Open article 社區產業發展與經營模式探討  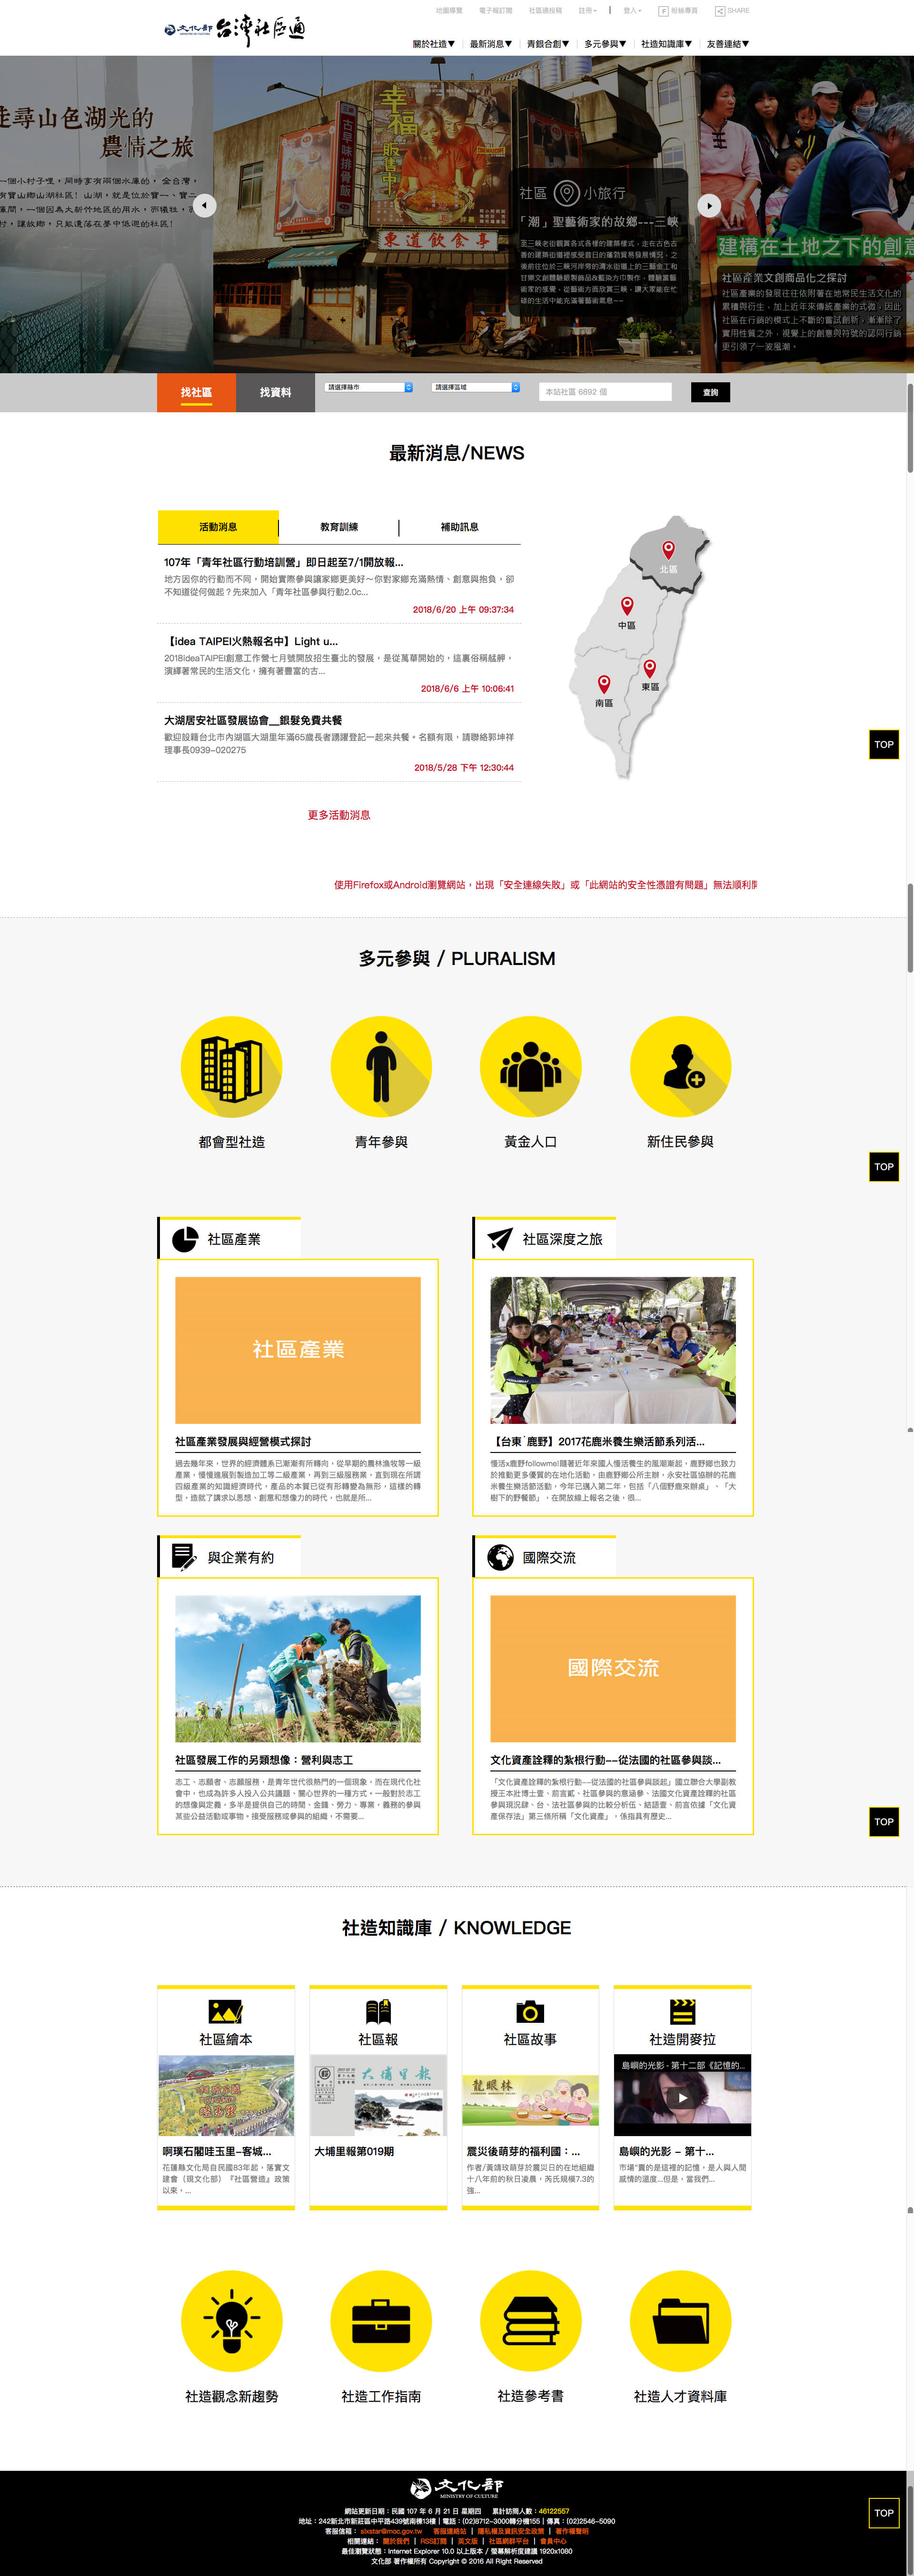(x=243, y=1441)
